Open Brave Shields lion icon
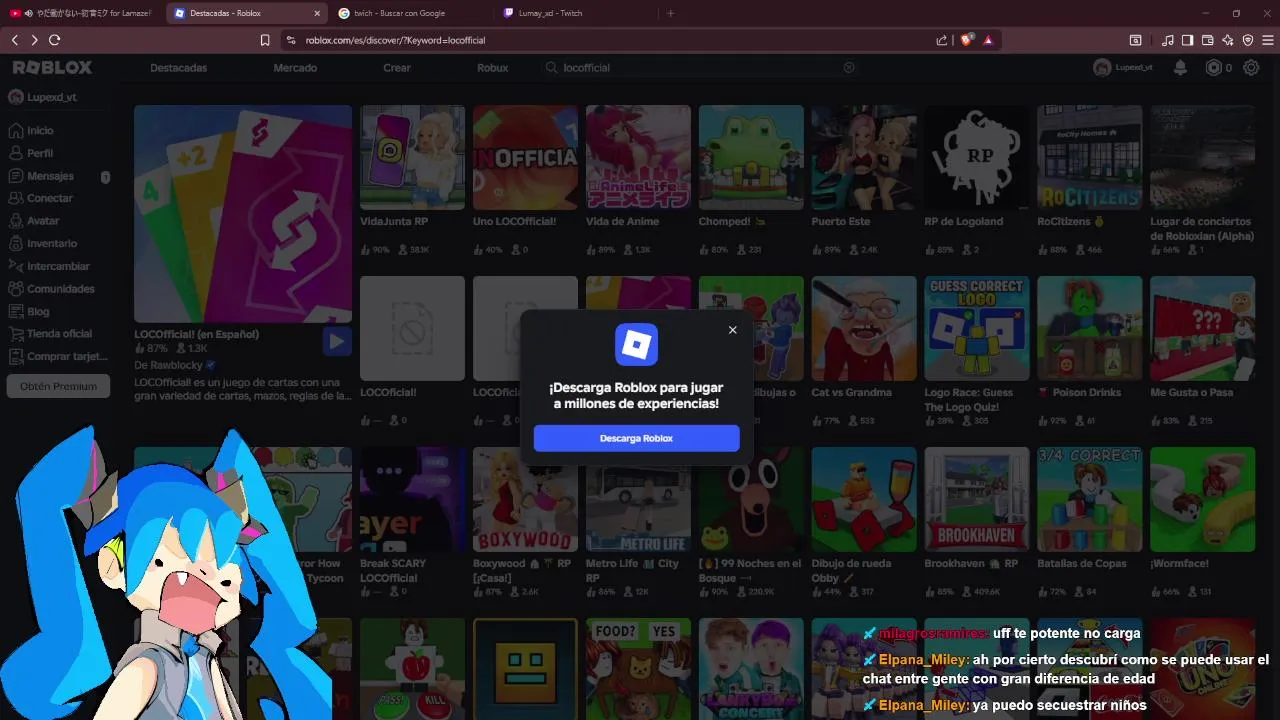 click(x=966, y=40)
